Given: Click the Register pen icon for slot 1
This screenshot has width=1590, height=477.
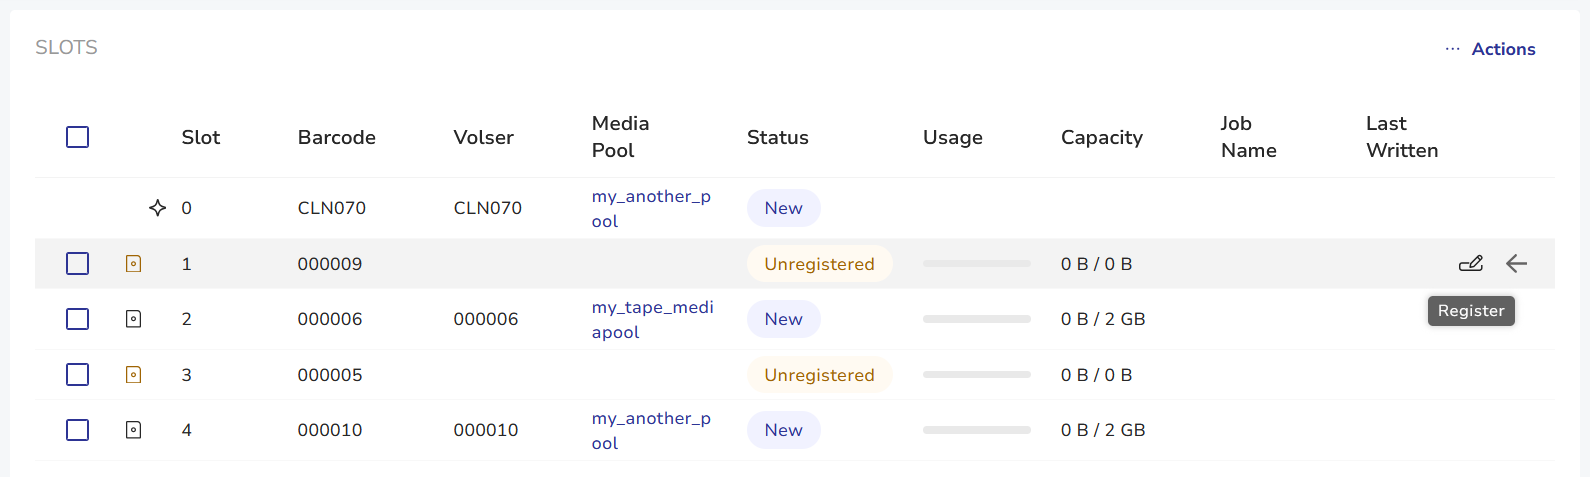Looking at the screenshot, I should [x=1471, y=264].
